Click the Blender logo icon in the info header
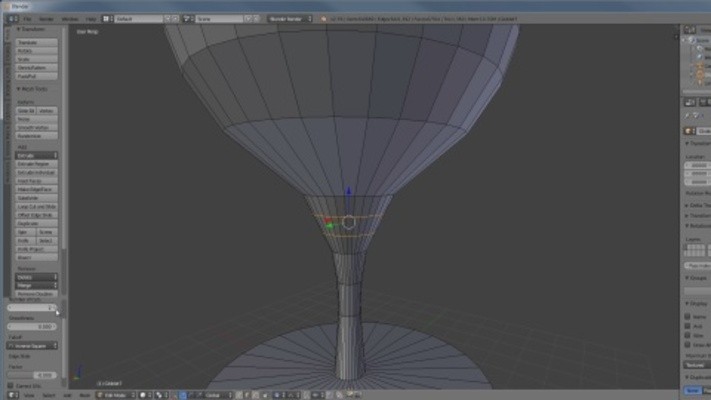This screenshot has width=711, height=400. click(x=323, y=19)
